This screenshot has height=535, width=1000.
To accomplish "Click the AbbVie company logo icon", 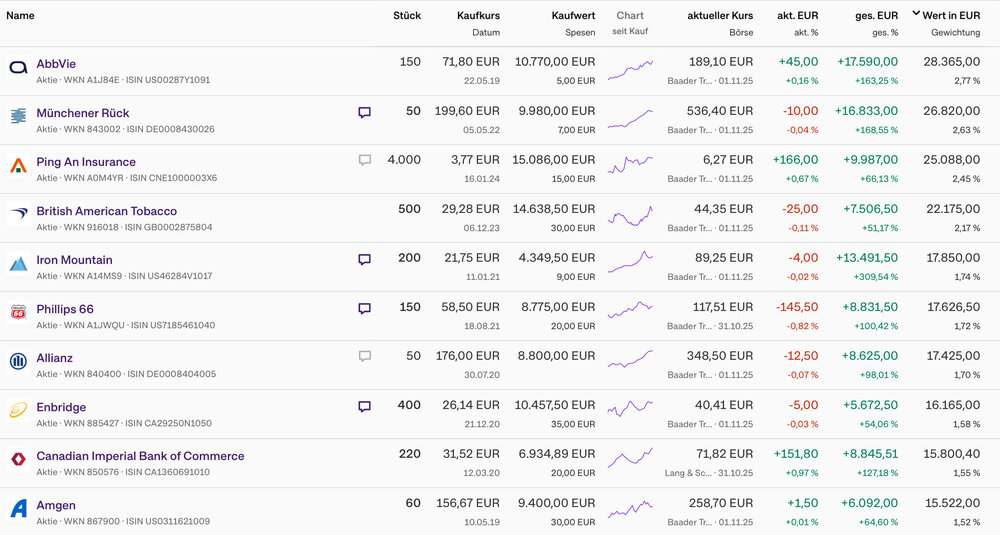I will point(18,68).
